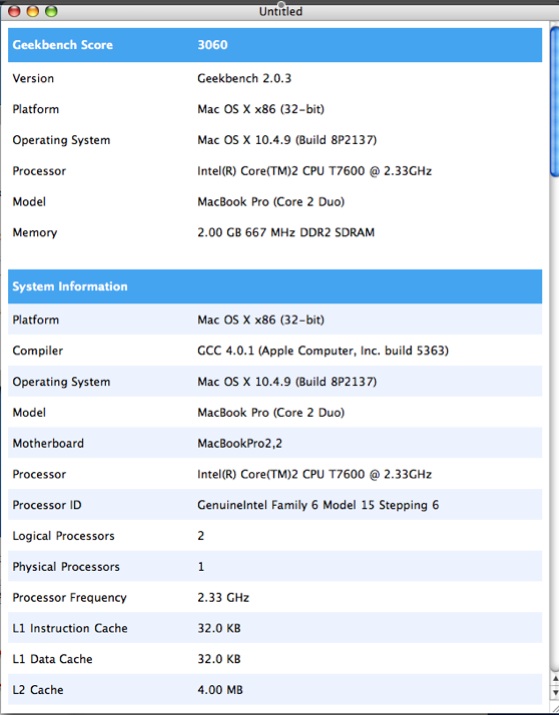
Task: Select "Operating System" label in the score summary
Action: tap(61, 140)
